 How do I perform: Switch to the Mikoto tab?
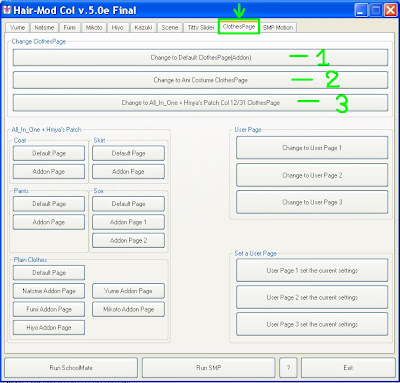94,28
